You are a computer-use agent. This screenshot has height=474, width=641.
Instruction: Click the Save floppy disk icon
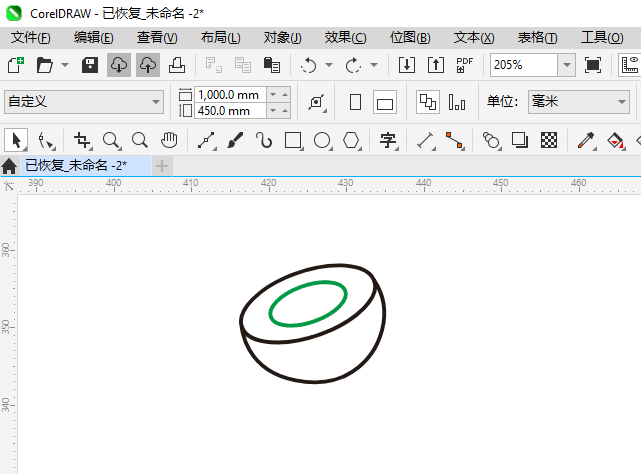click(89, 65)
